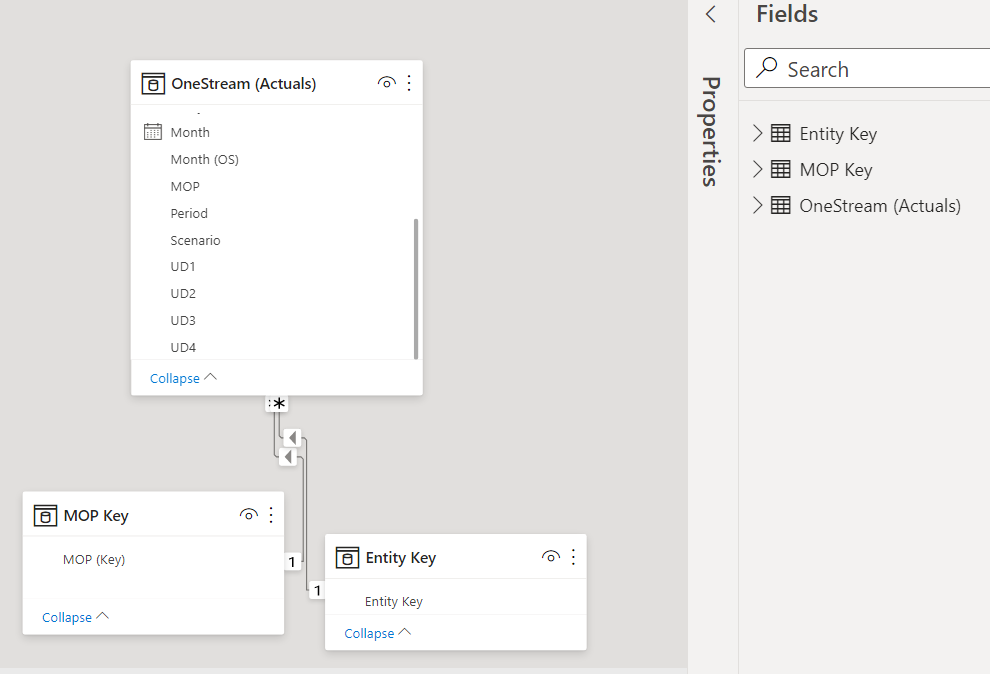Viewport: 990px width, 674px height.
Task: Select MOP (Key) field in MOP Key card
Action: [x=94, y=560]
